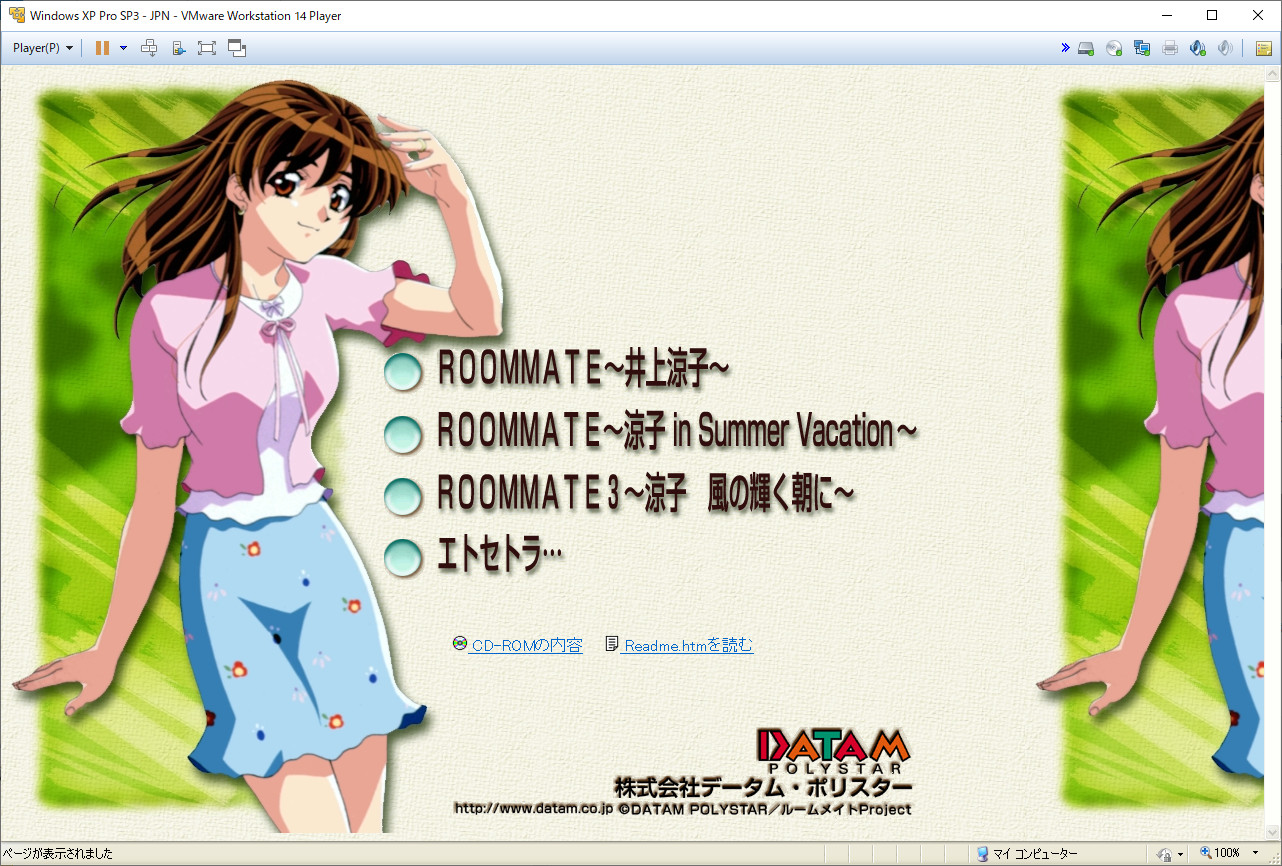The image size is (1282, 866).
Task: Click the computer with blue plug toolbar icon
Action: click(x=178, y=48)
